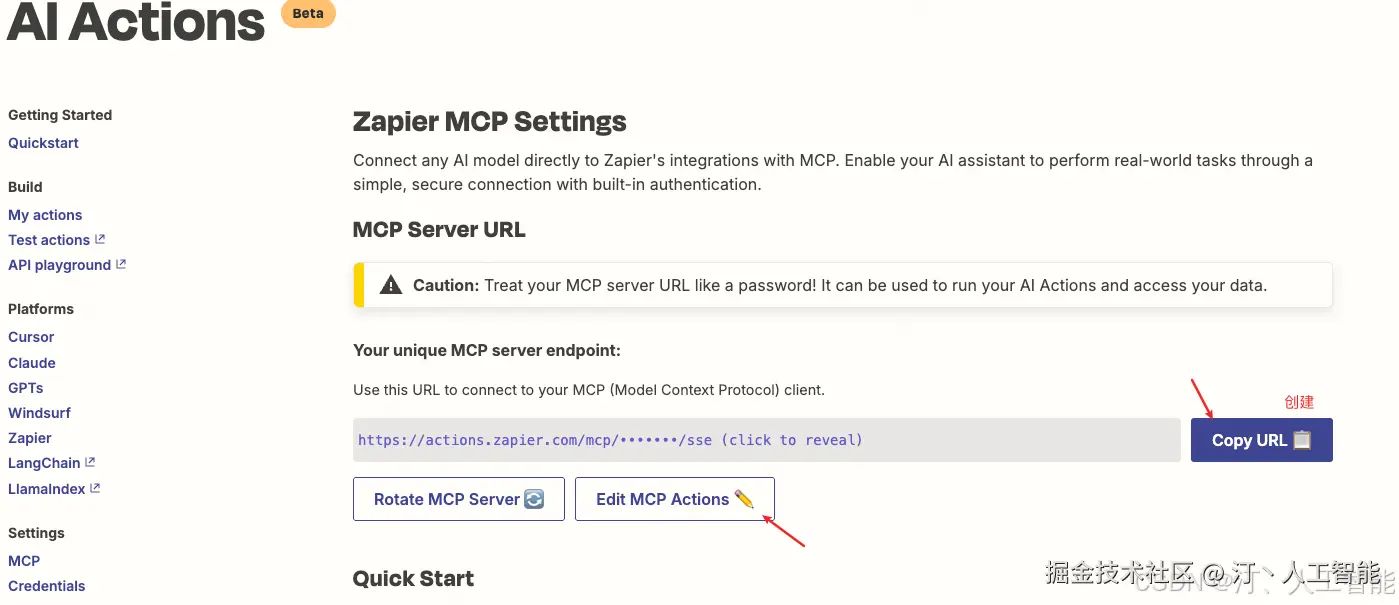1399x605 pixels.
Task: Click the caution warning triangle icon
Action: pos(391,286)
